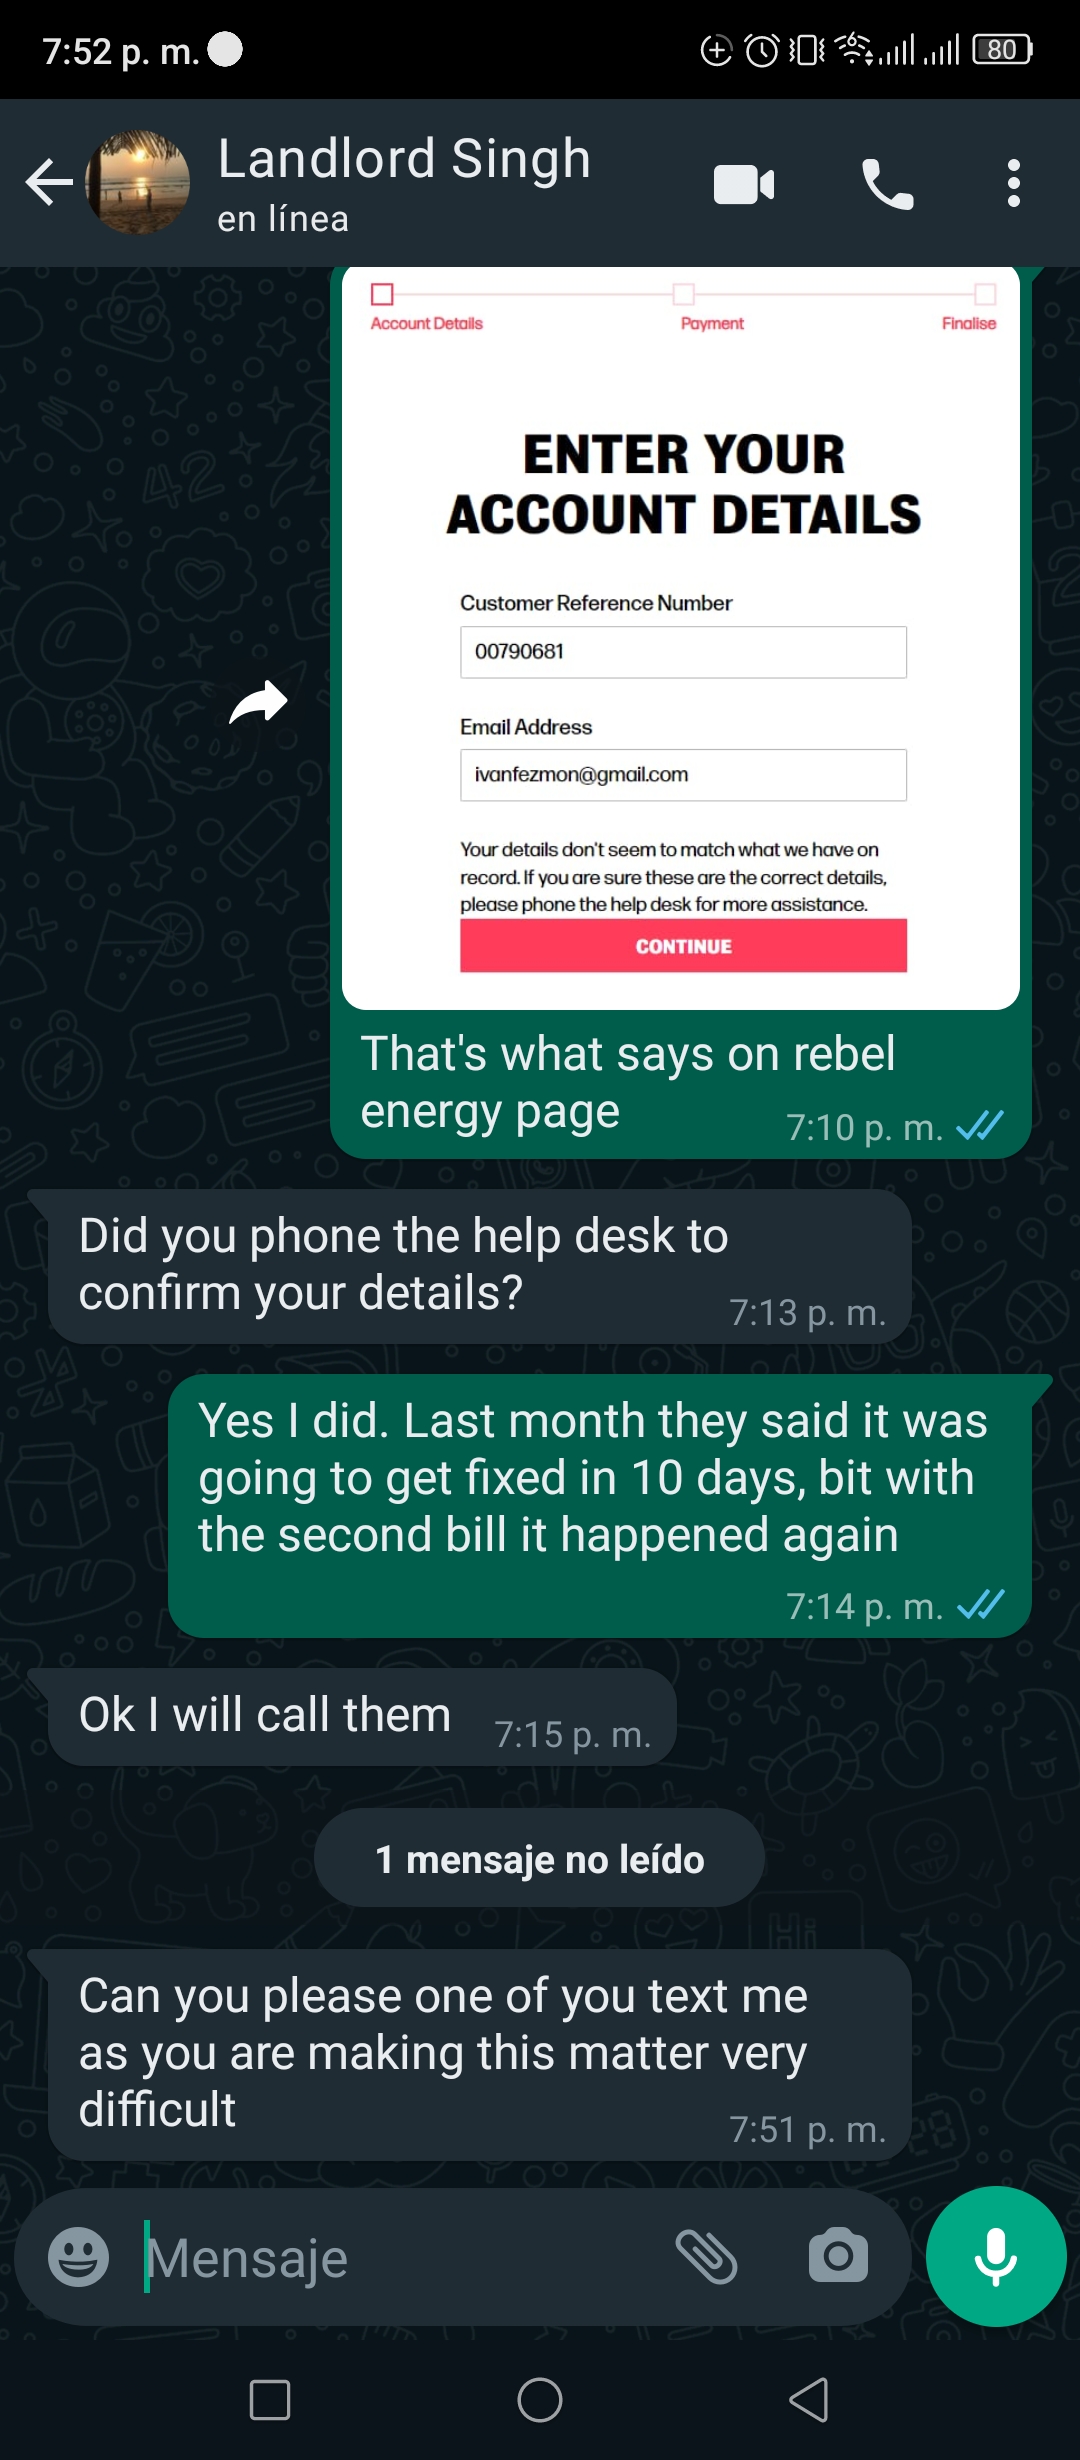
Task: Select the 'Did you phone the help desk' message
Action: click(x=480, y=1266)
